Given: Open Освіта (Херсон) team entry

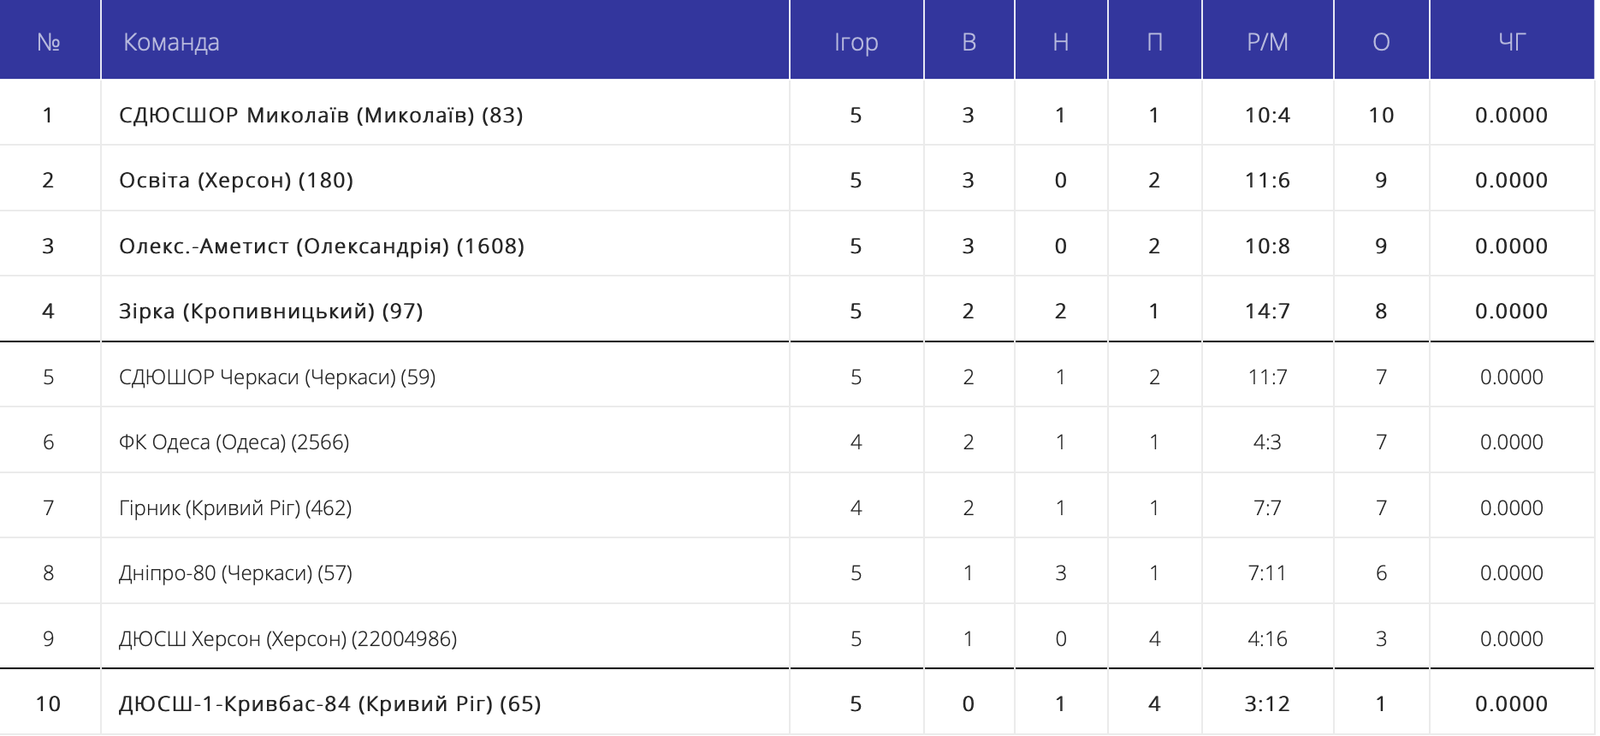Looking at the screenshot, I should tap(236, 180).
